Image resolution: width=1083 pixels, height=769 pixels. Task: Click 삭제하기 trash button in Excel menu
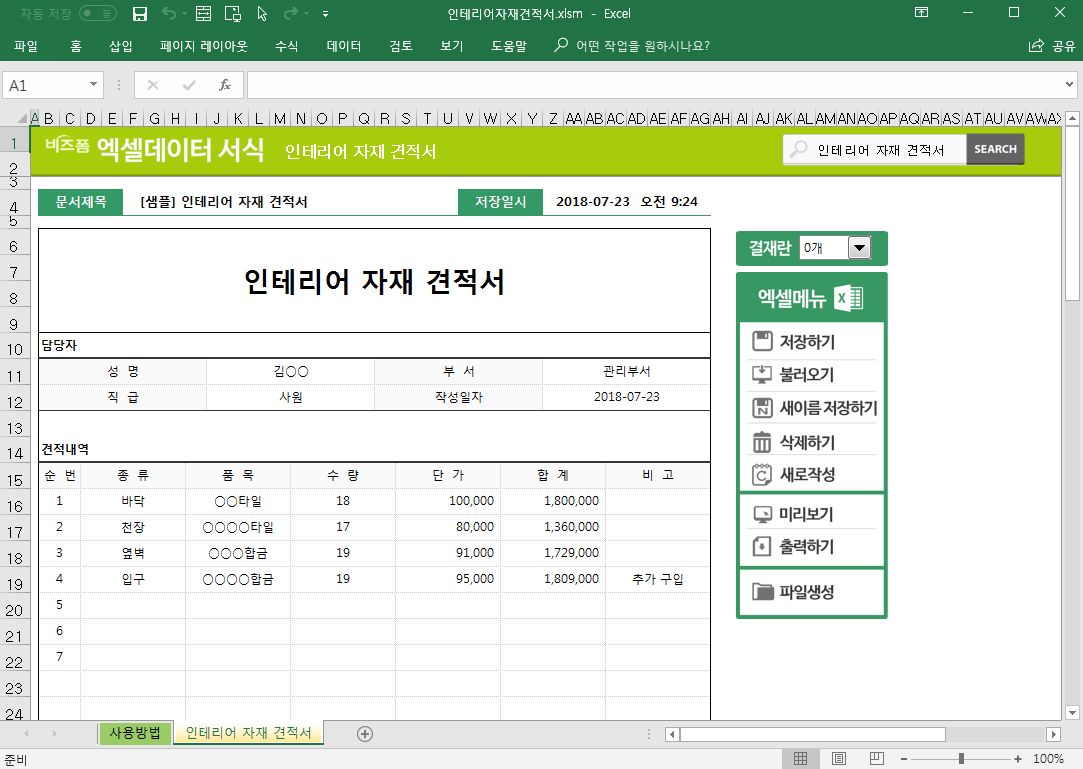pos(806,442)
